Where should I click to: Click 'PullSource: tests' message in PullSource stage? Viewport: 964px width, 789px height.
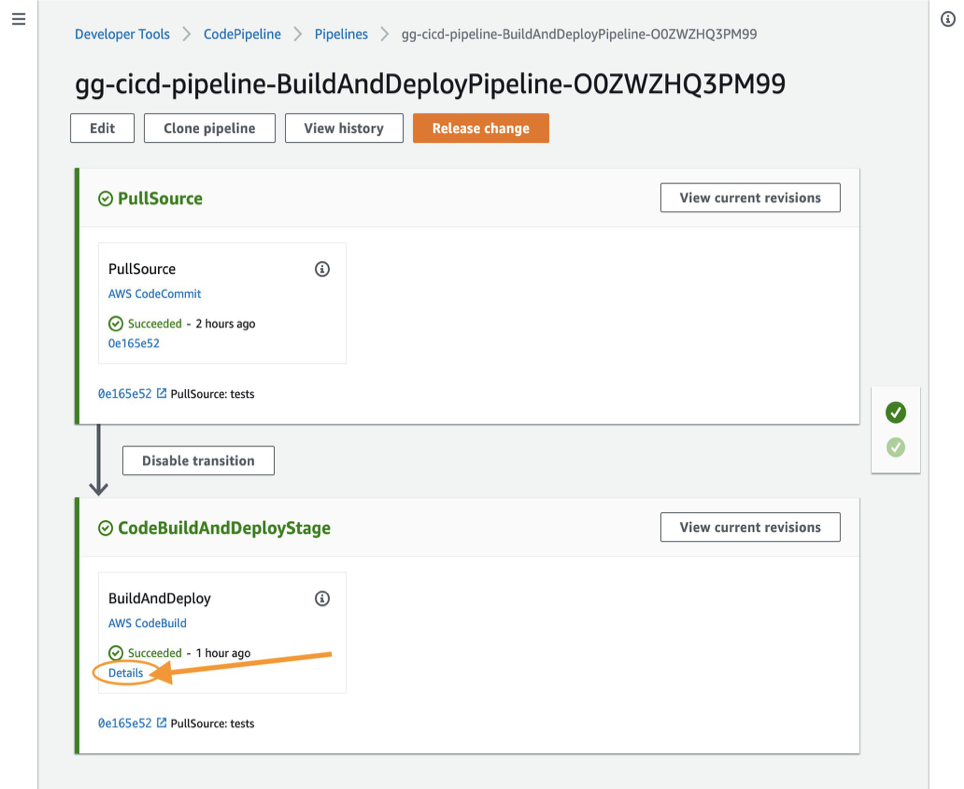(x=212, y=394)
